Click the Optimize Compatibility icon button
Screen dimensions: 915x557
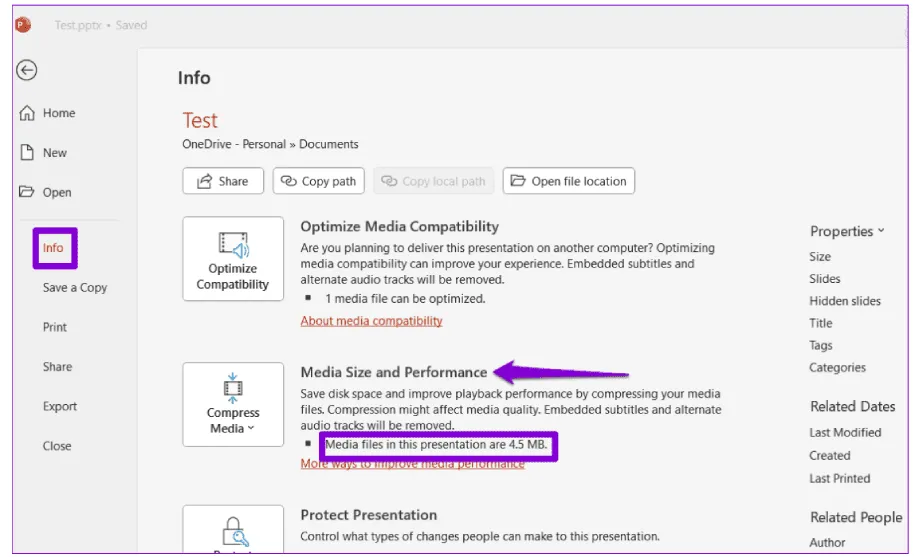coord(232,259)
